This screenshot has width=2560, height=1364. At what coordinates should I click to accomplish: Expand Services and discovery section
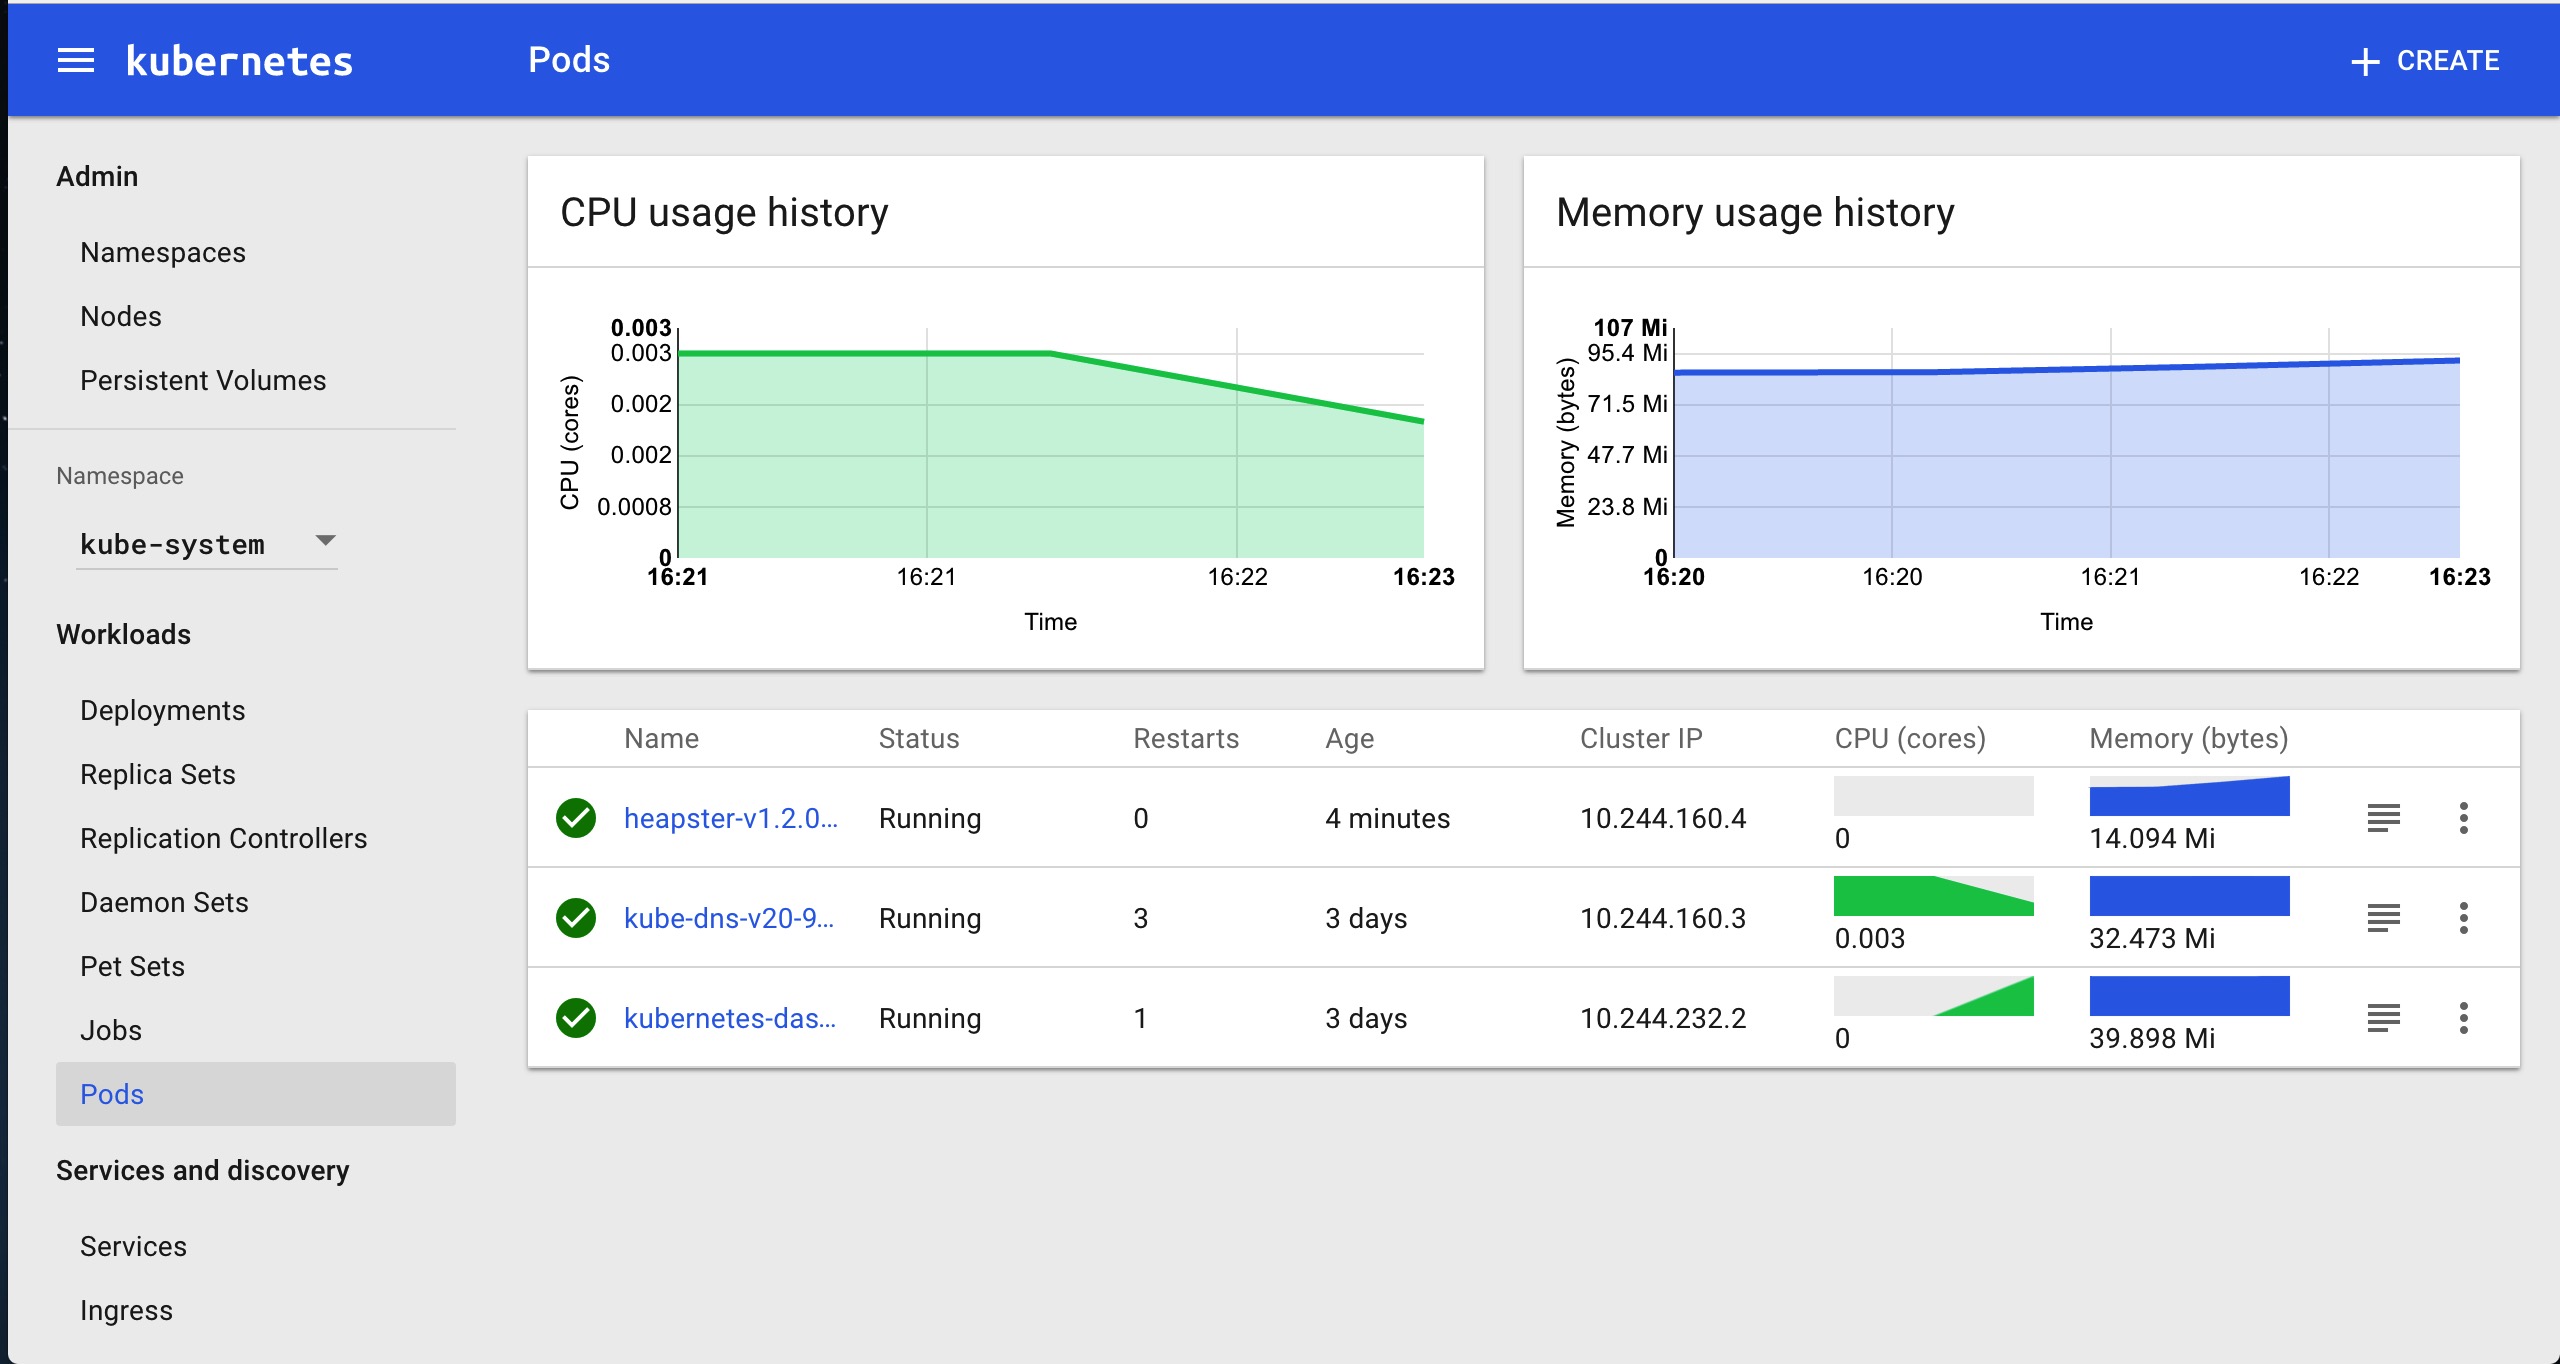pyautogui.click(x=201, y=1169)
